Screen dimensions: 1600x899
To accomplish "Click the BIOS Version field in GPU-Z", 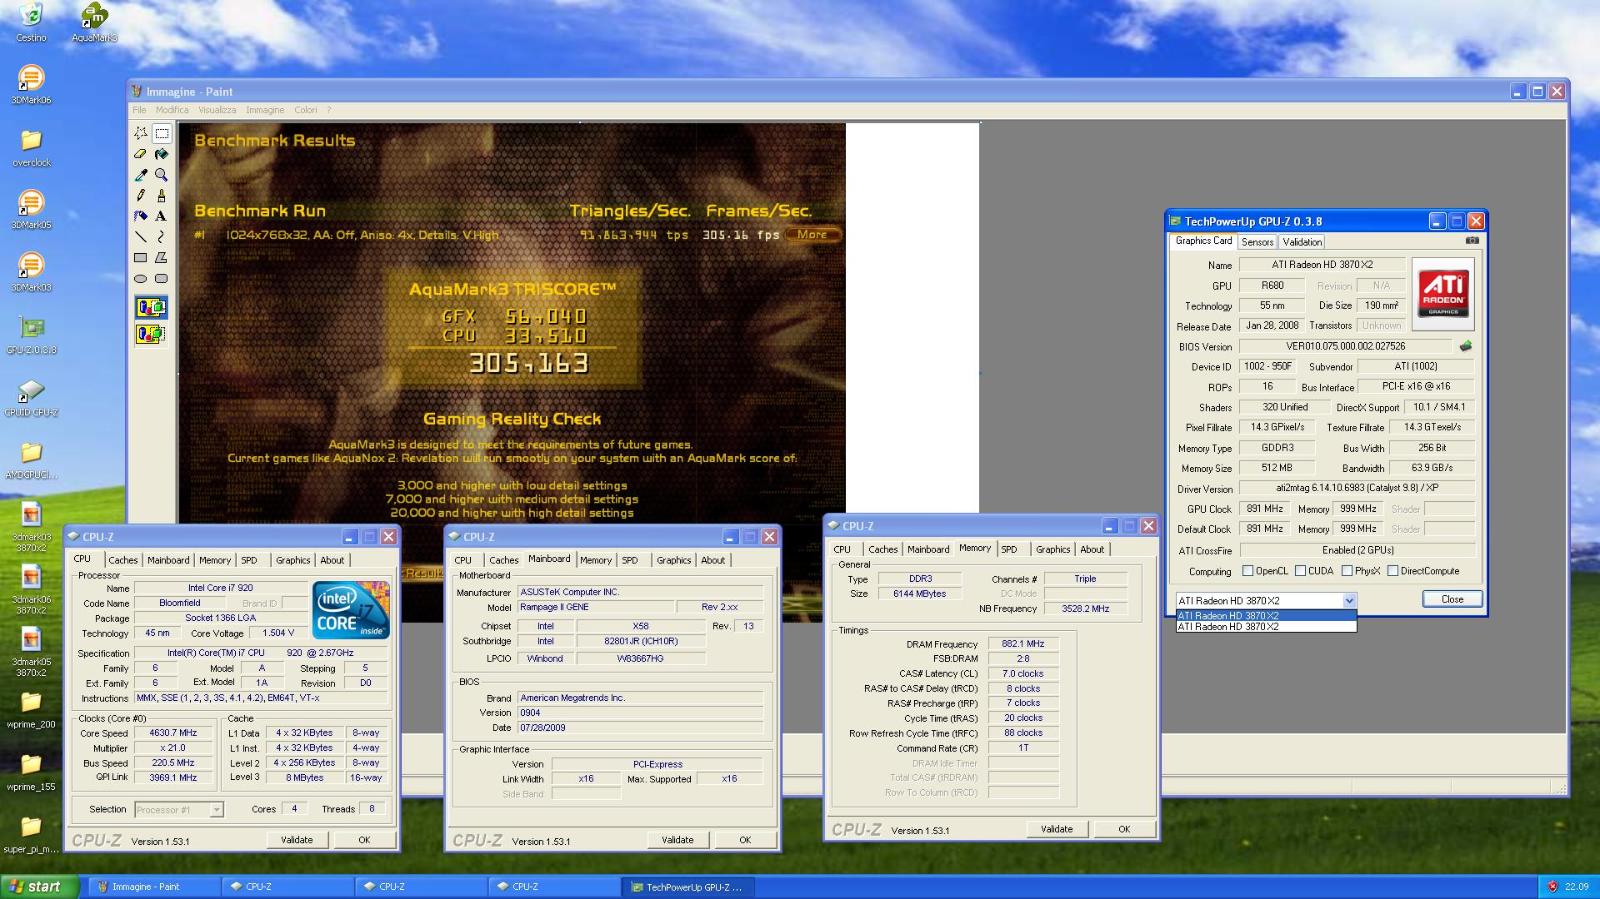I will pos(1346,346).
